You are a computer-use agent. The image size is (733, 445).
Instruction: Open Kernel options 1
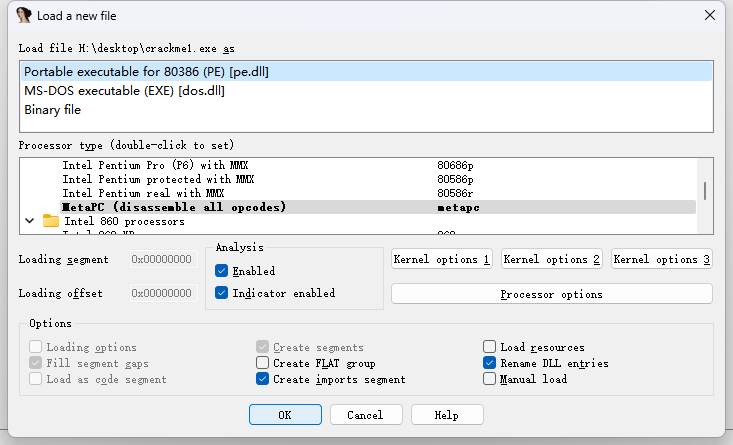(442, 259)
